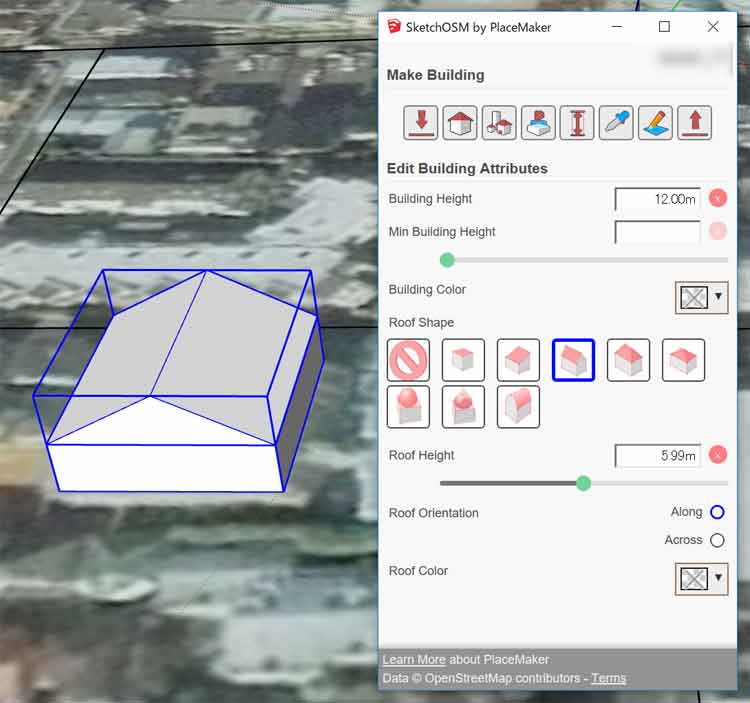
Task: Click the single house make-building icon
Action: pos(460,123)
